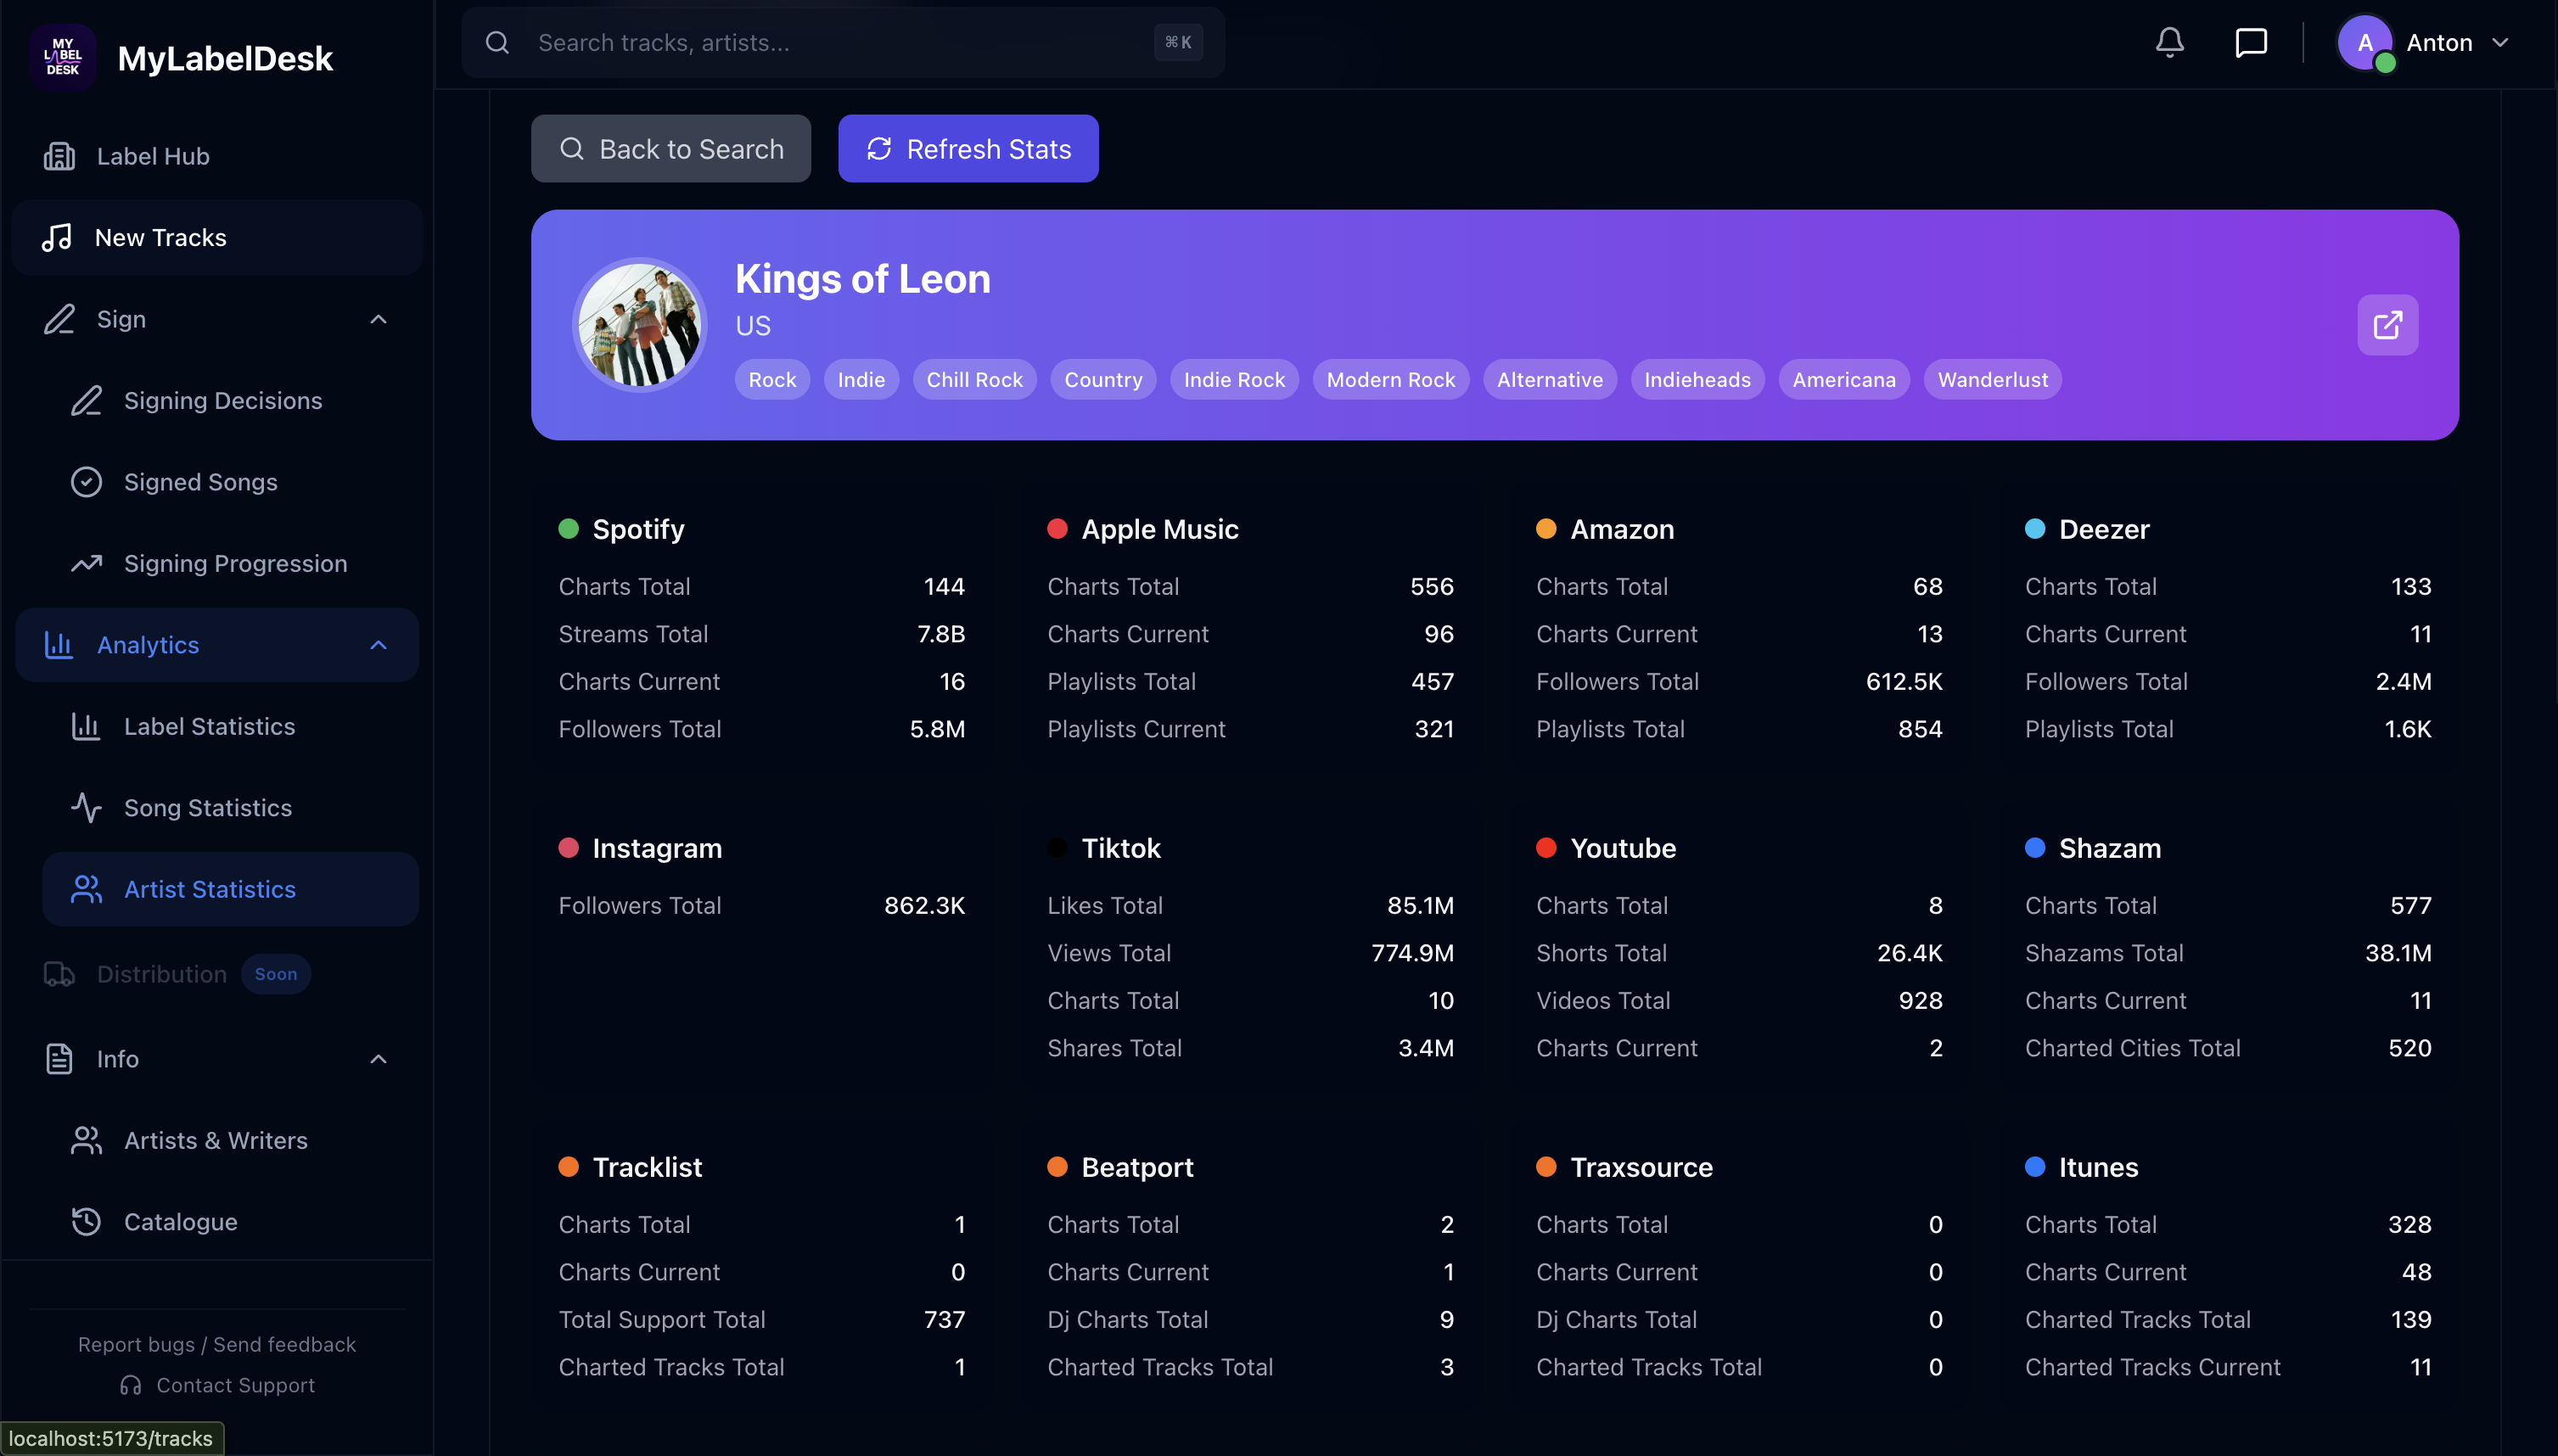Click the New Tracks music note icon
2558x1456 pixels.
coord(58,237)
